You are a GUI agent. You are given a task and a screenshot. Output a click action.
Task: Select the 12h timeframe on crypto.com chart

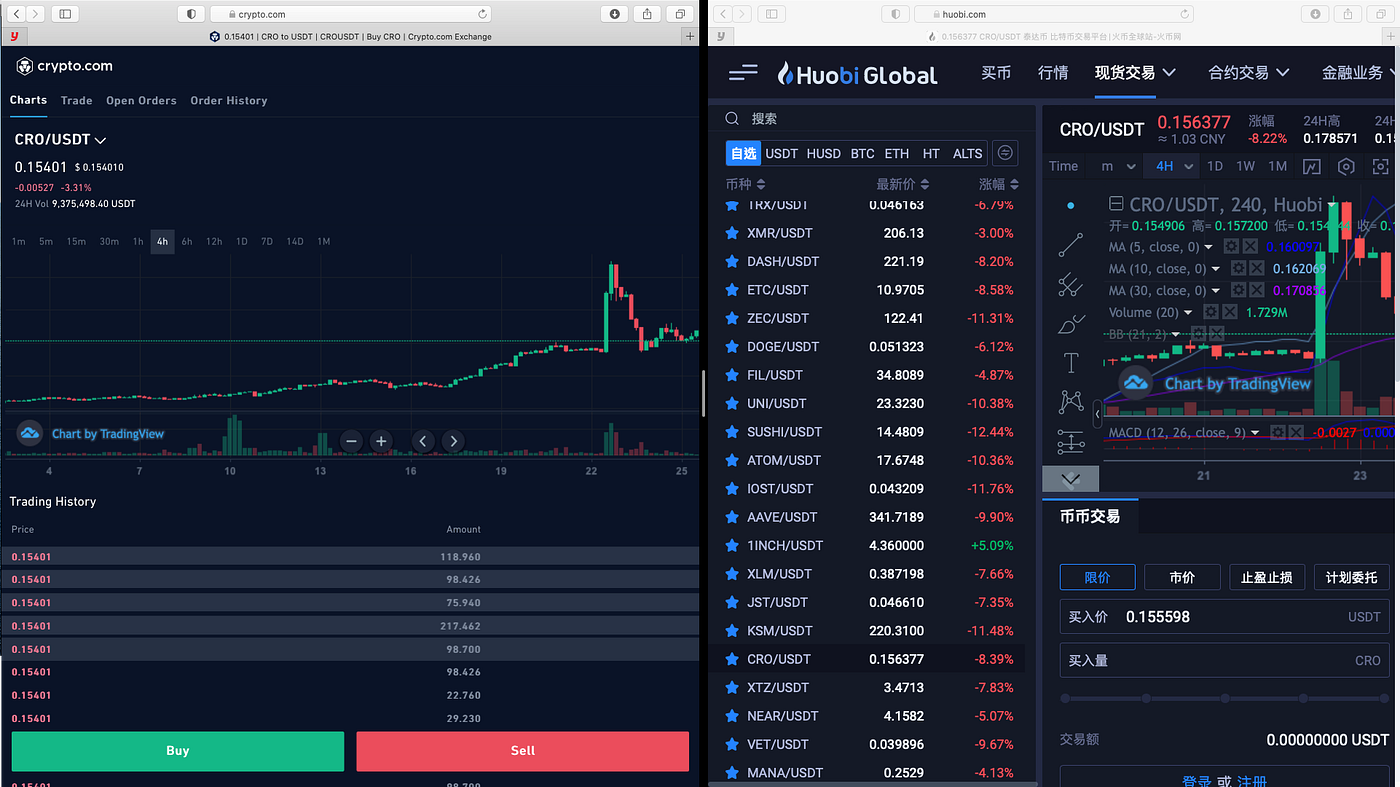point(214,241)
